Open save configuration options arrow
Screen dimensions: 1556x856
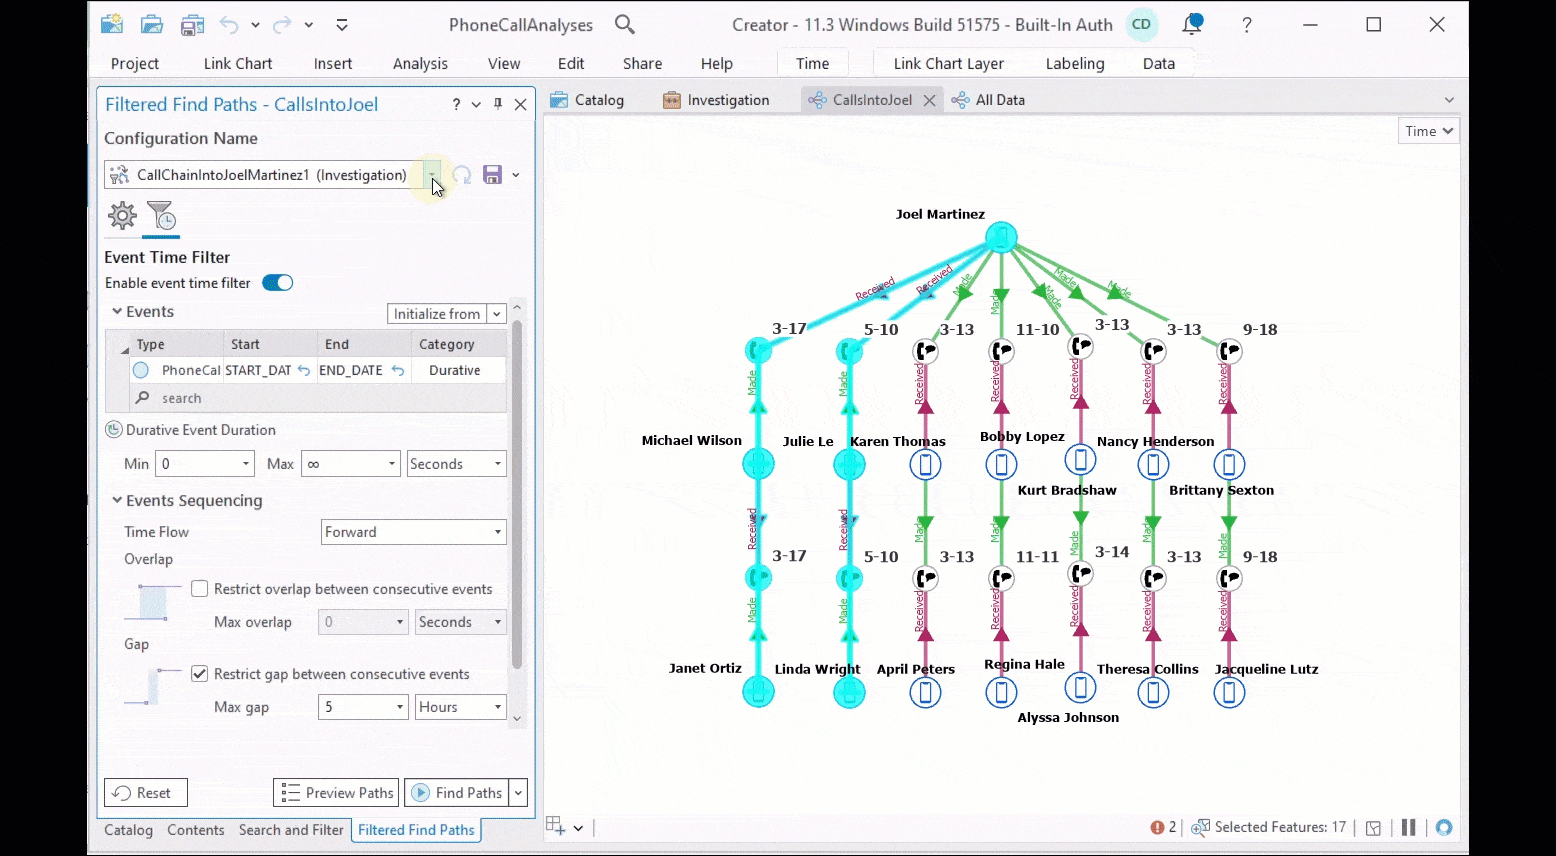tap(516, 175)
